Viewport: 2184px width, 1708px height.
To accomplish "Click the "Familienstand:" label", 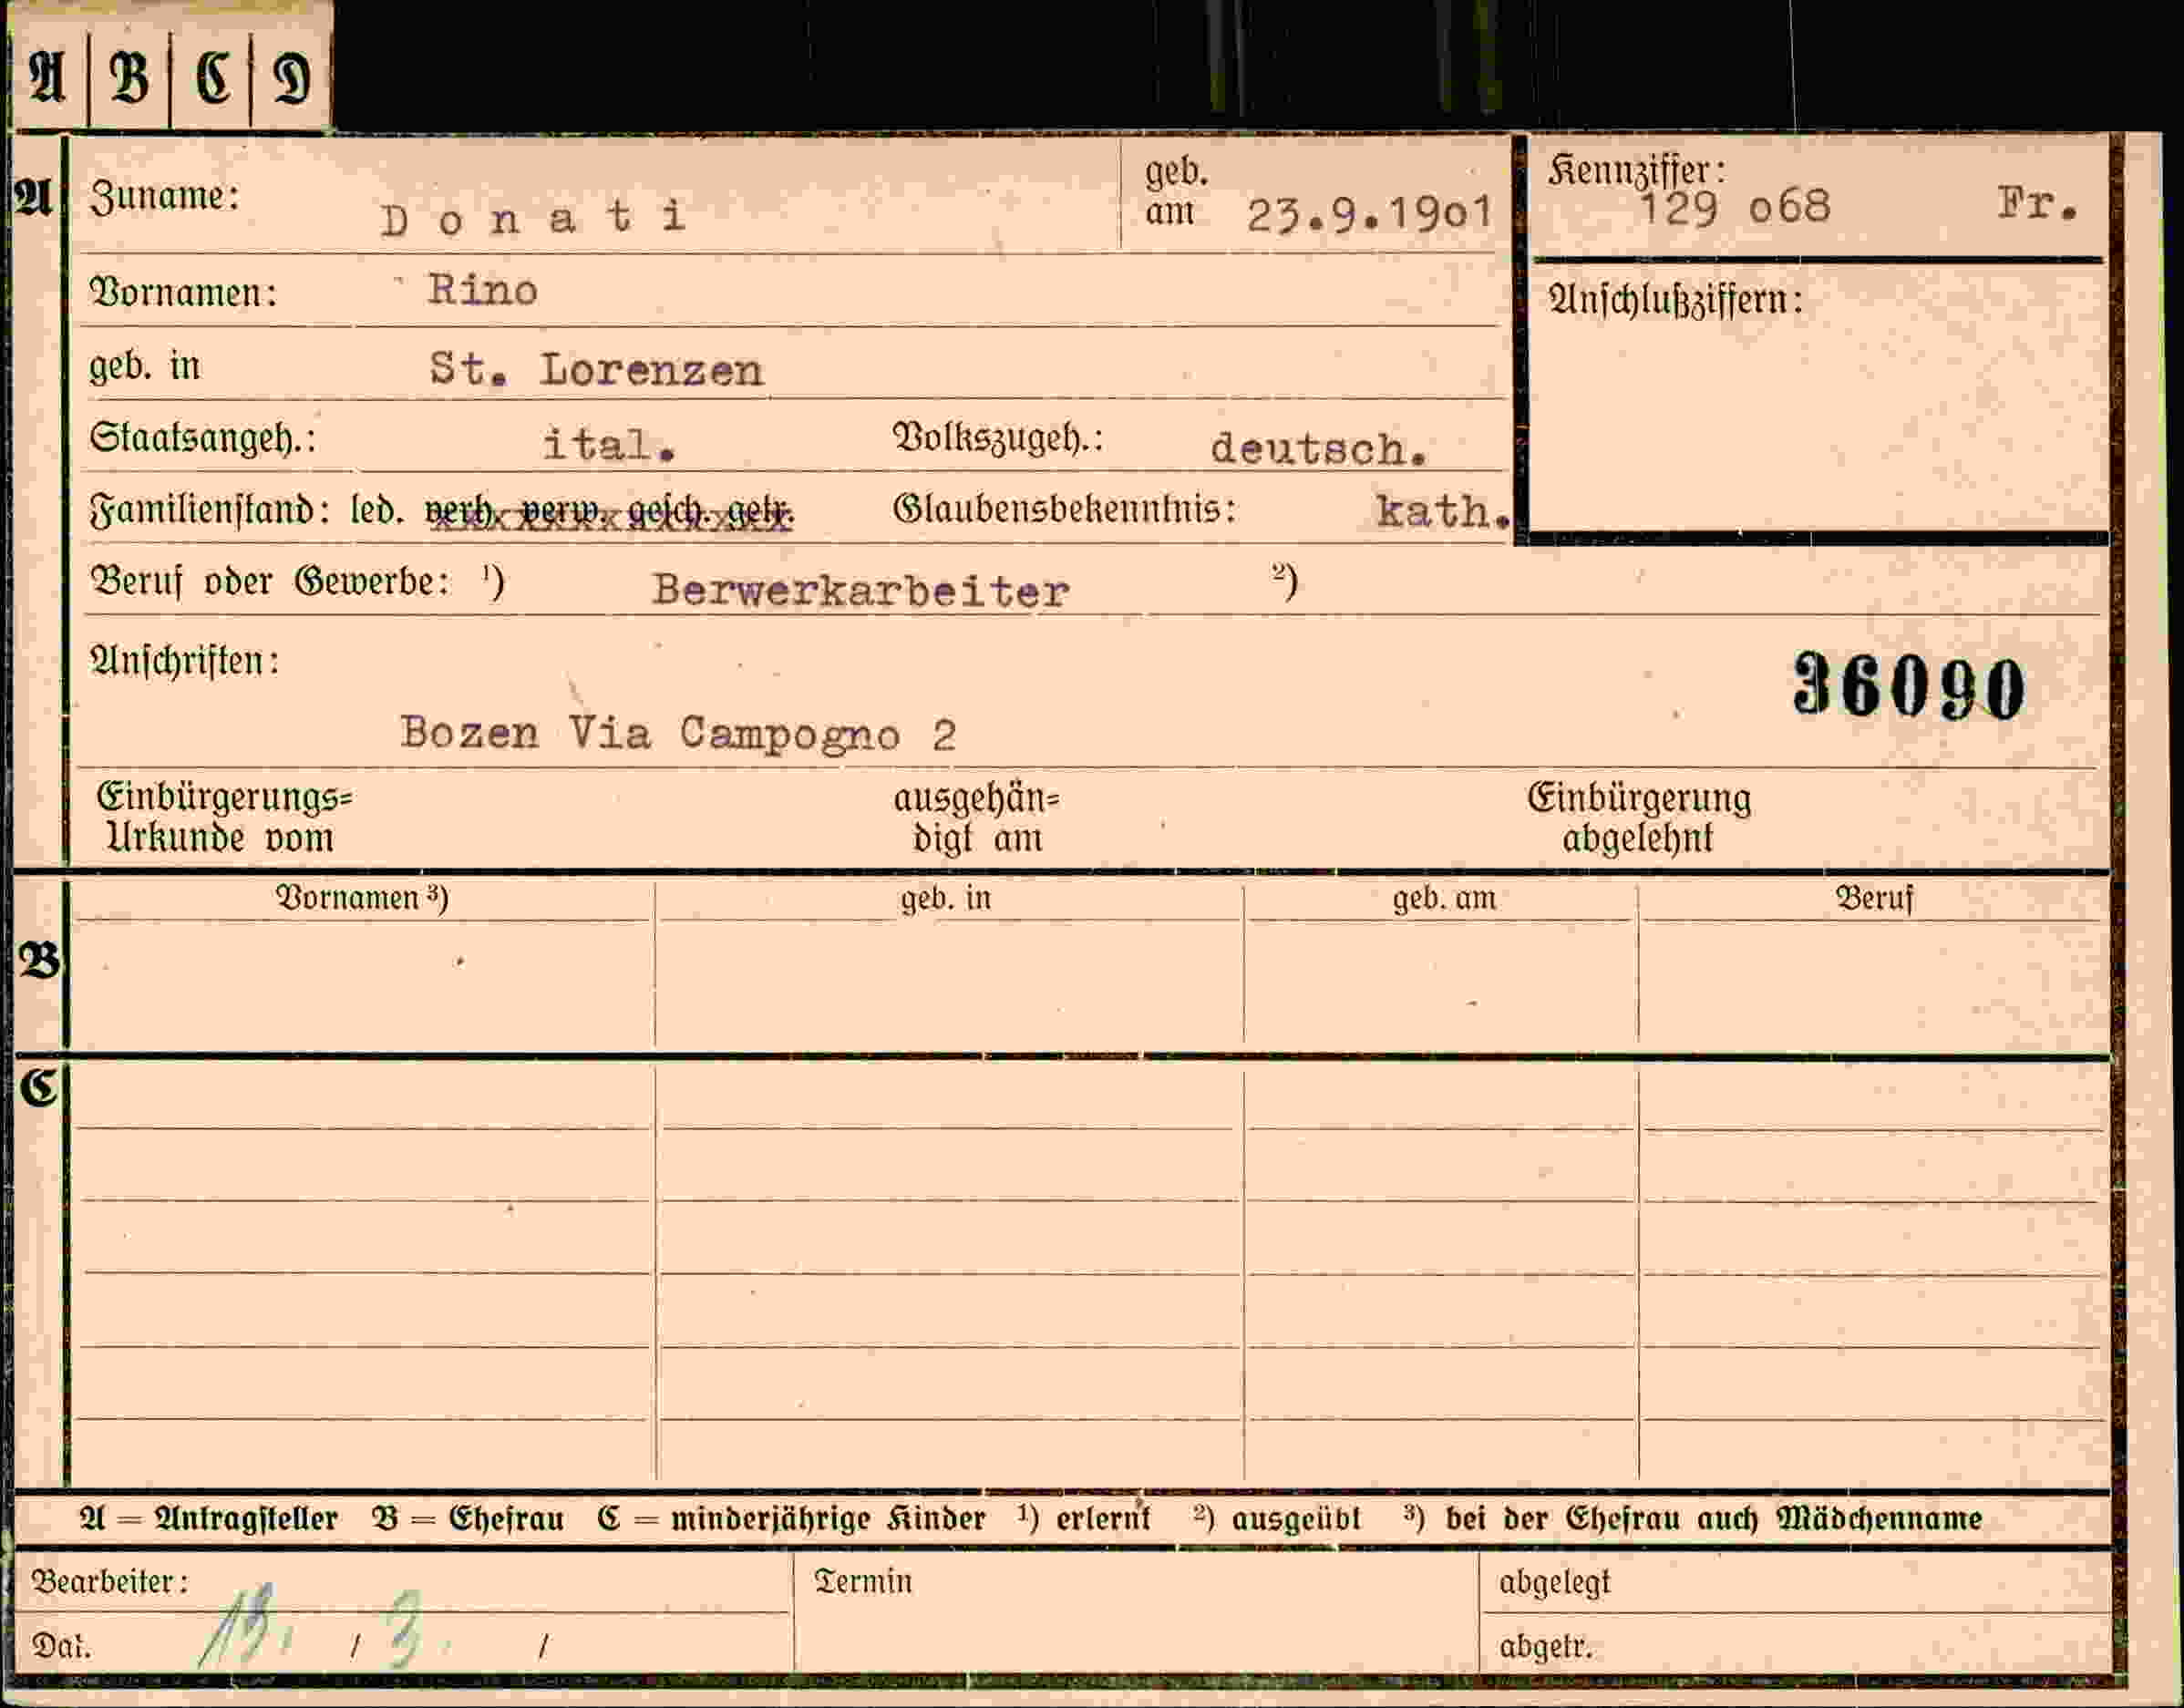I will (x=209, y=510).
